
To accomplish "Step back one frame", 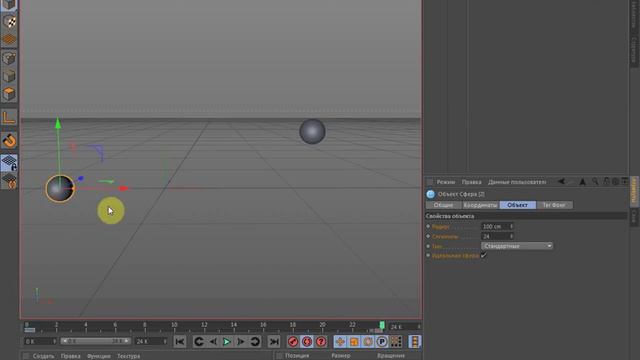I will (x=213, y=342).
